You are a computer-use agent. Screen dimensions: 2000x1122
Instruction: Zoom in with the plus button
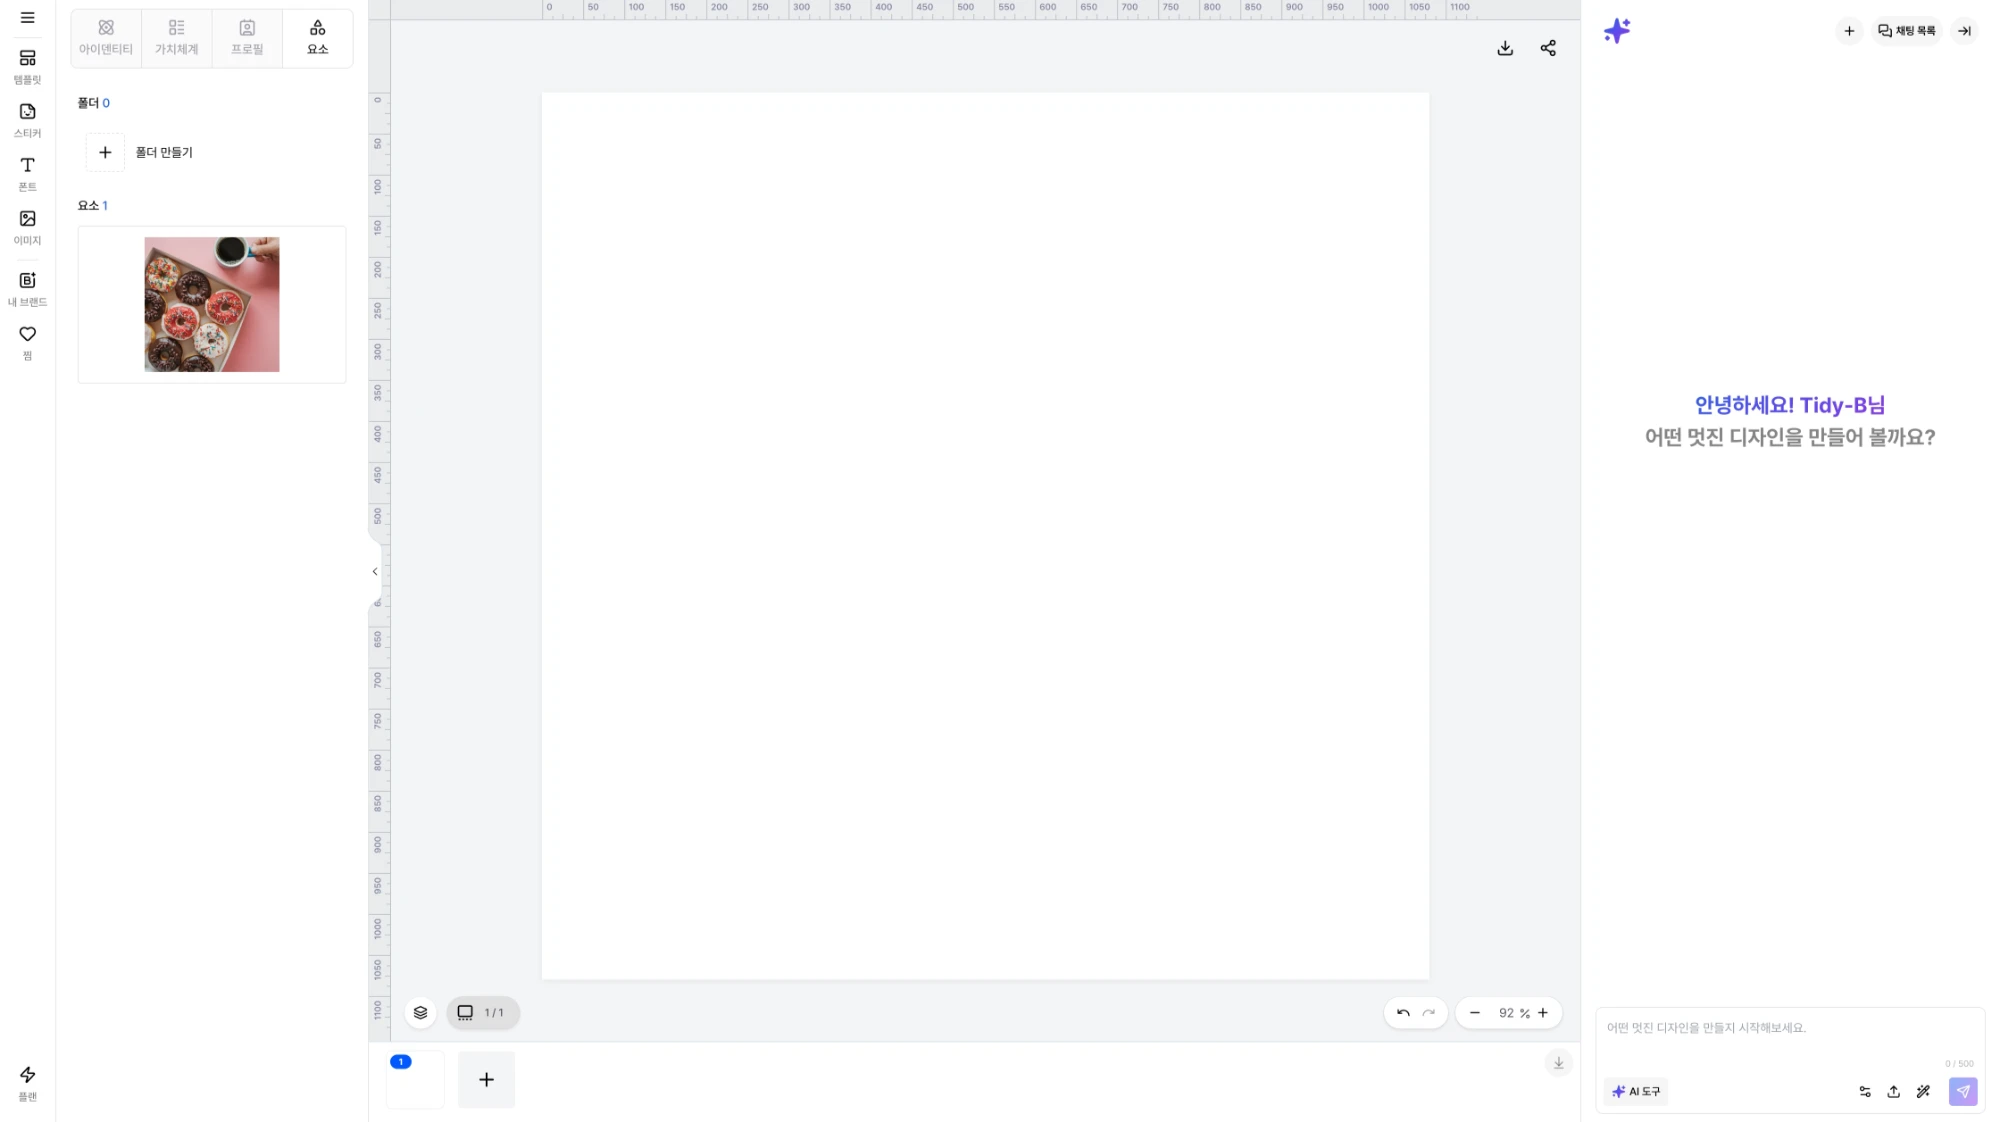(1543, 1013)
